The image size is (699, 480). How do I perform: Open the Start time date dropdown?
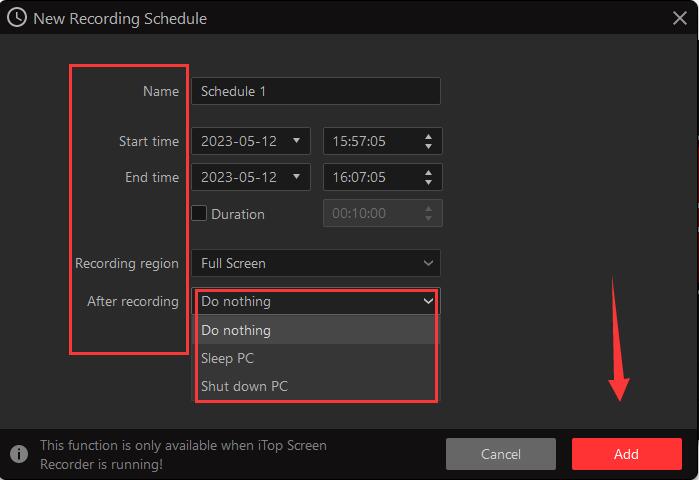click(296, 141)
